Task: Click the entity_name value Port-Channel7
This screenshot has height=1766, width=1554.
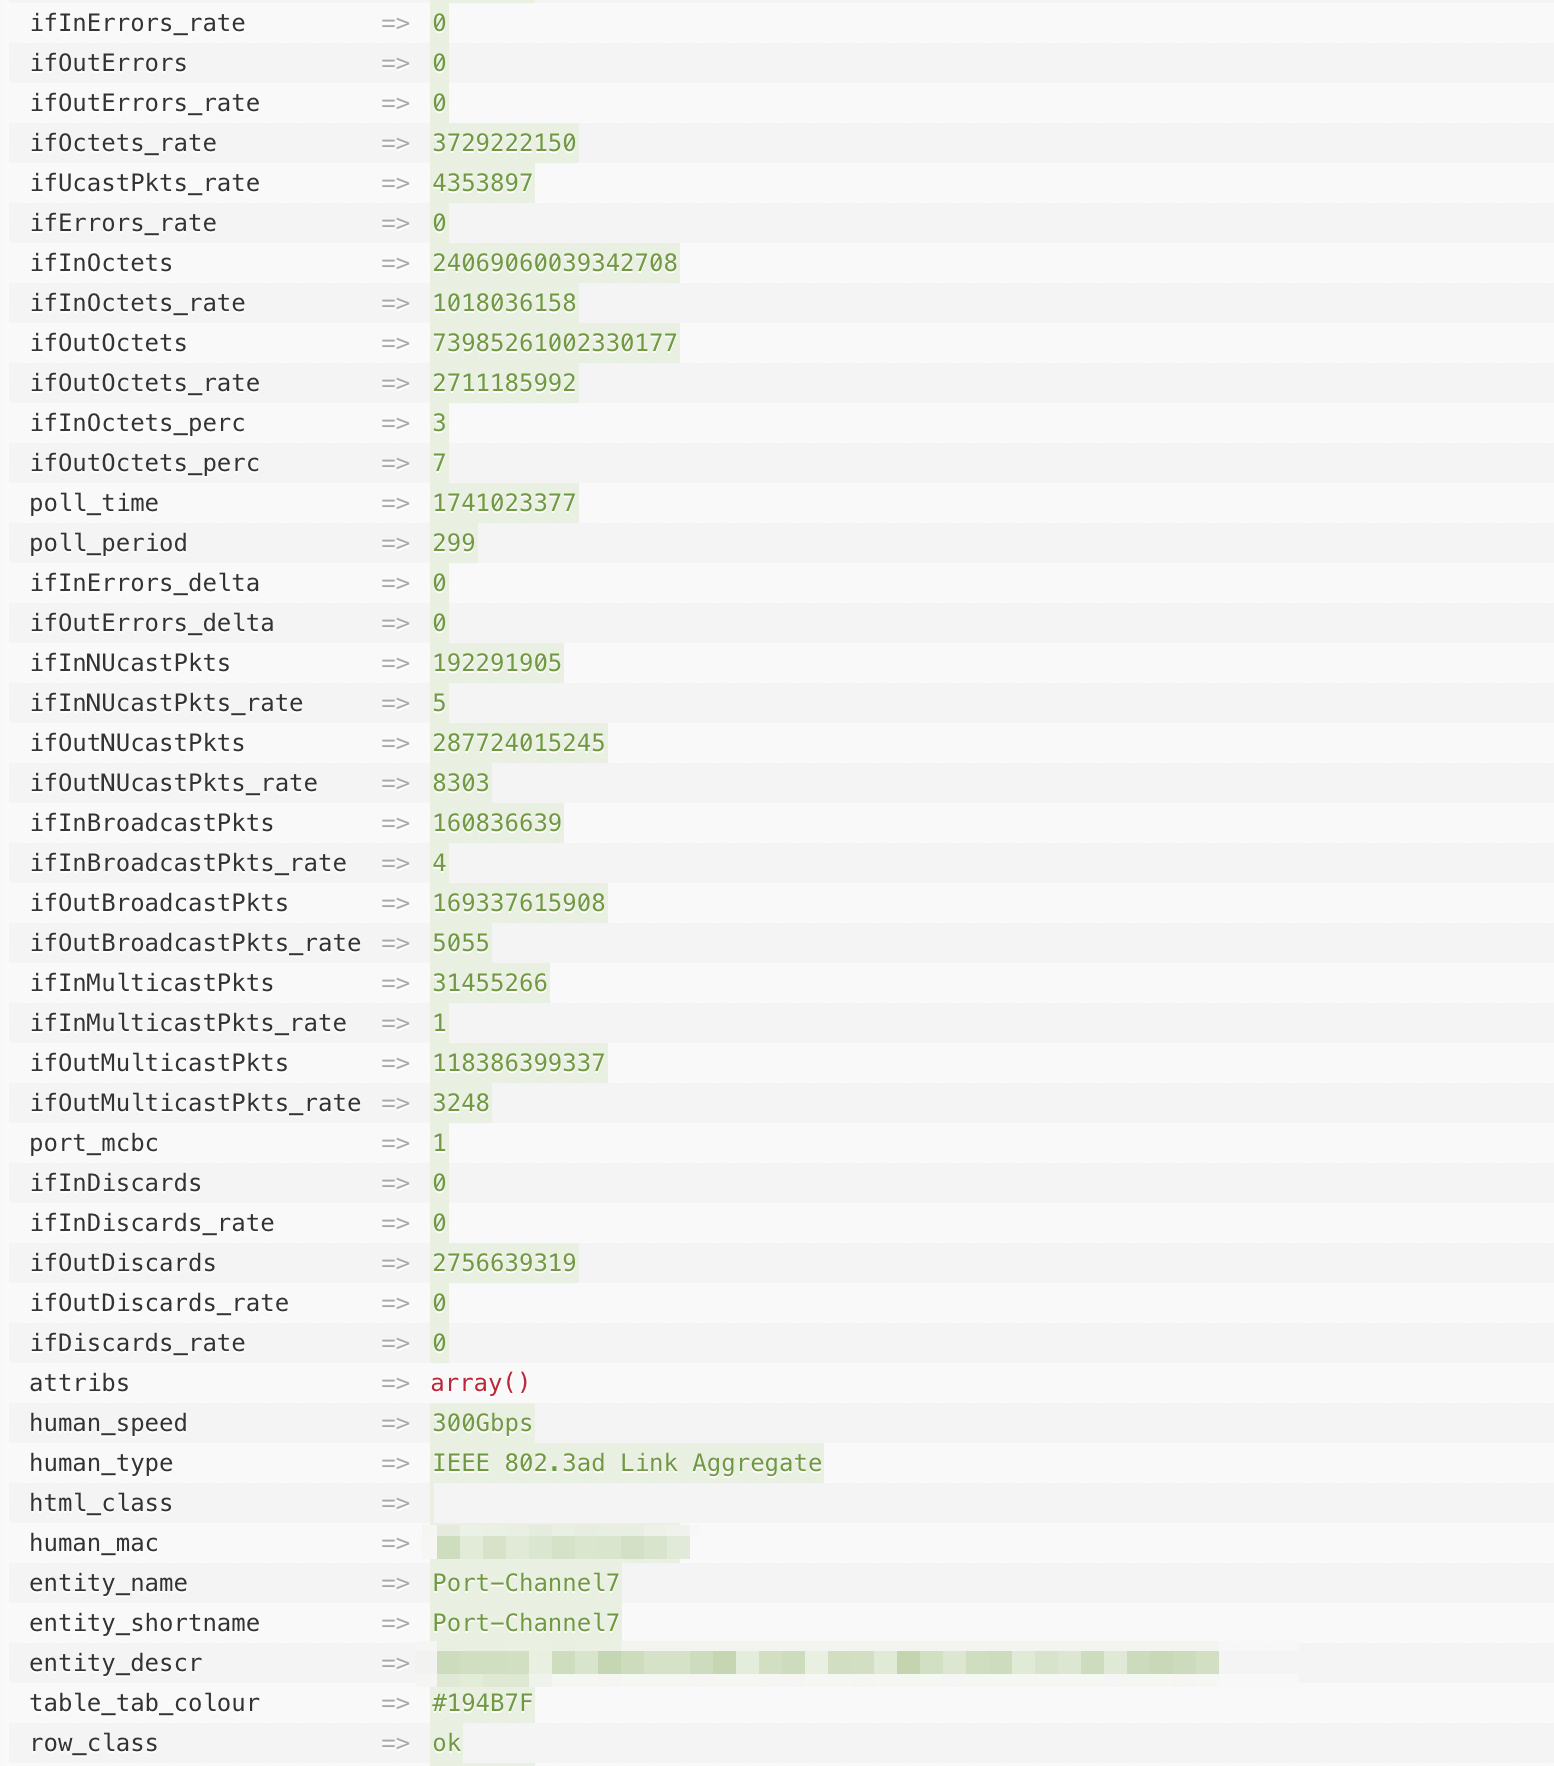Action: pos(525,1583)
